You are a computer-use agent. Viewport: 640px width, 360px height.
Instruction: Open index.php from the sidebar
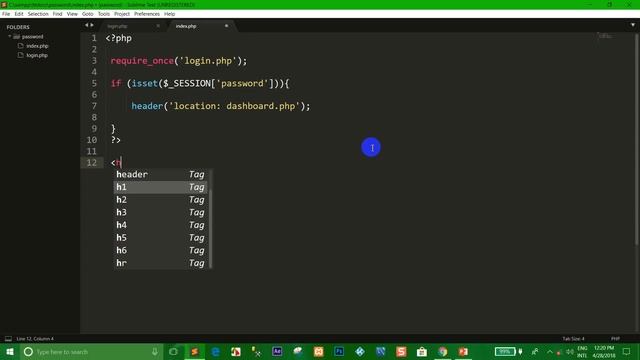pos(37,46)
